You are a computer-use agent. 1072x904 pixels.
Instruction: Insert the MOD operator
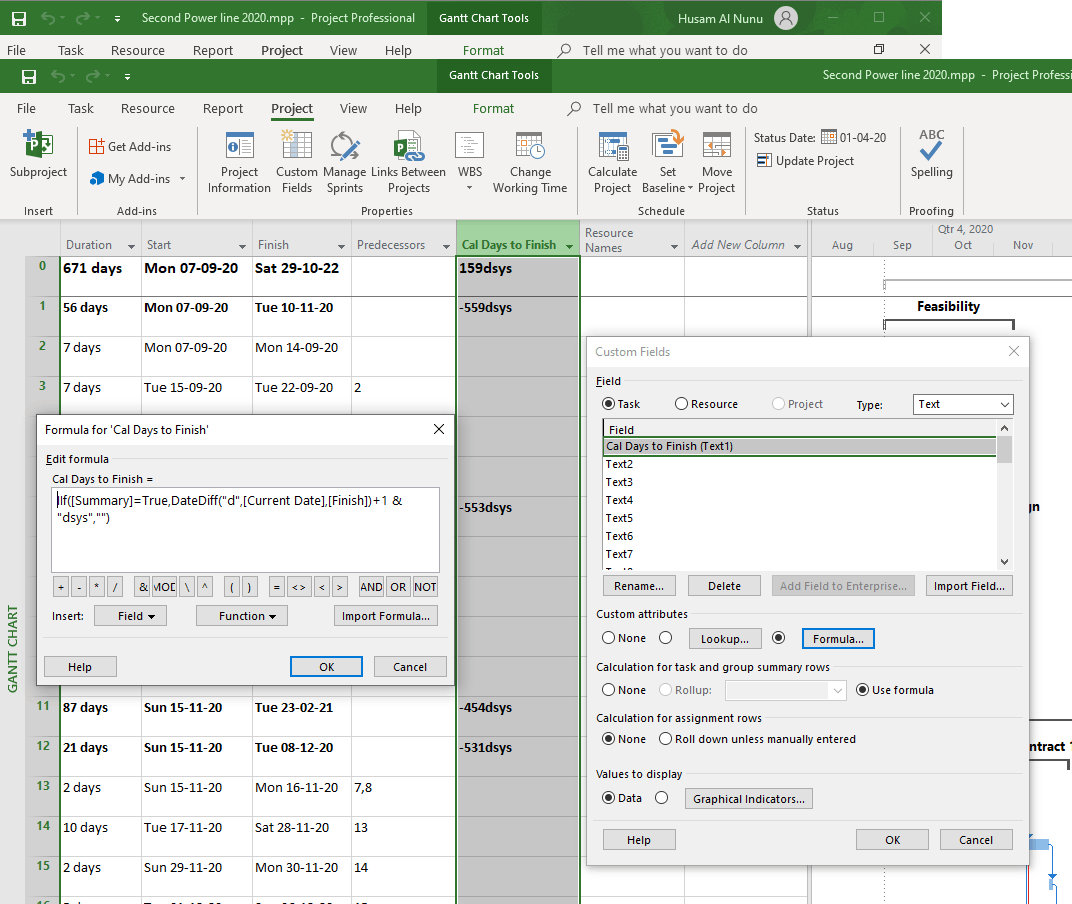164,587
